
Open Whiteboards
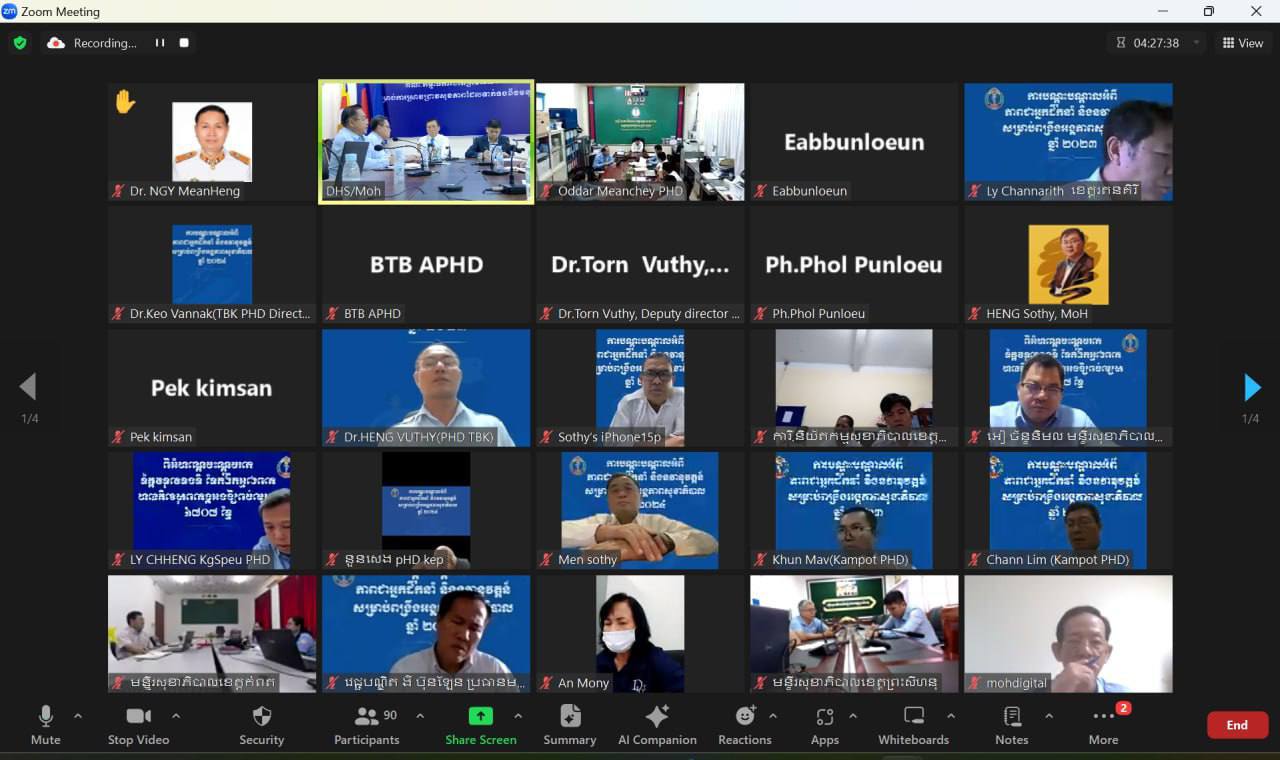click(x=914, y=725)
